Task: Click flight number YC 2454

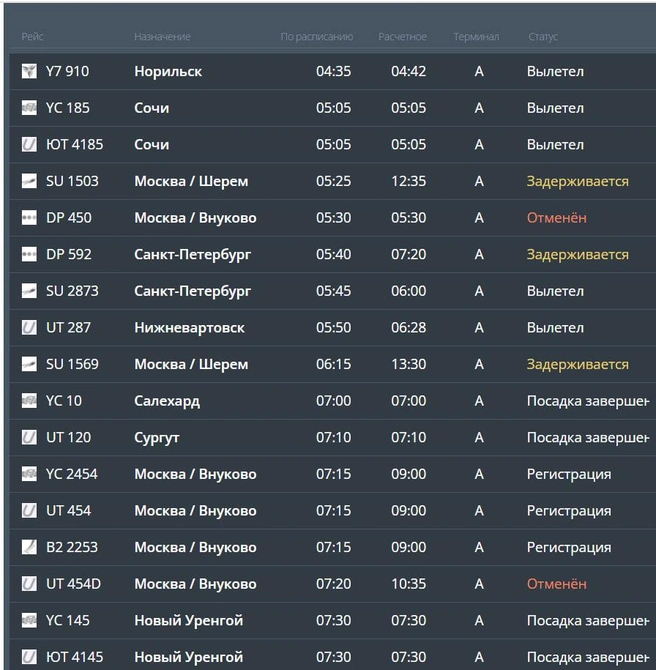Action: 72,474
